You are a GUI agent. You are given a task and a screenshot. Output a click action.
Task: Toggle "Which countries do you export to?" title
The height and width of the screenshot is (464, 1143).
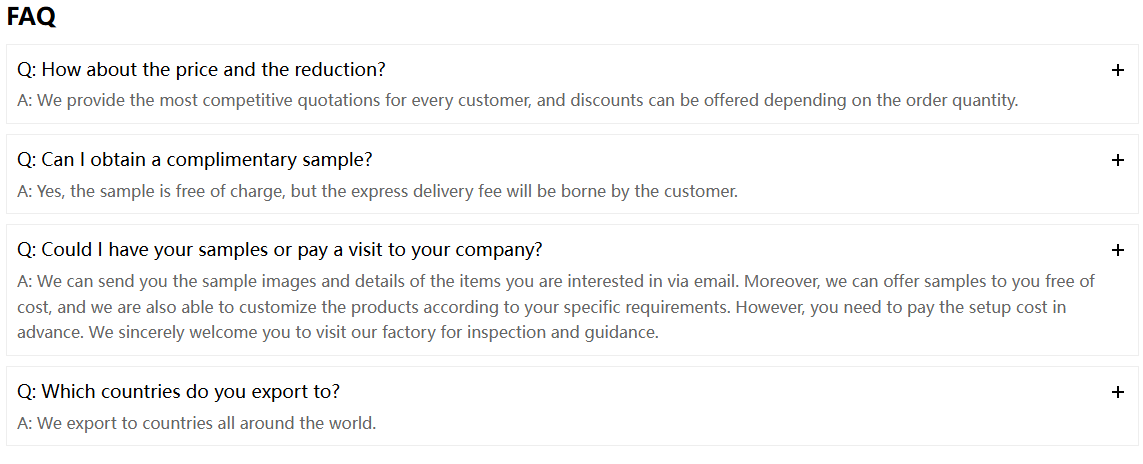(179, 392)
